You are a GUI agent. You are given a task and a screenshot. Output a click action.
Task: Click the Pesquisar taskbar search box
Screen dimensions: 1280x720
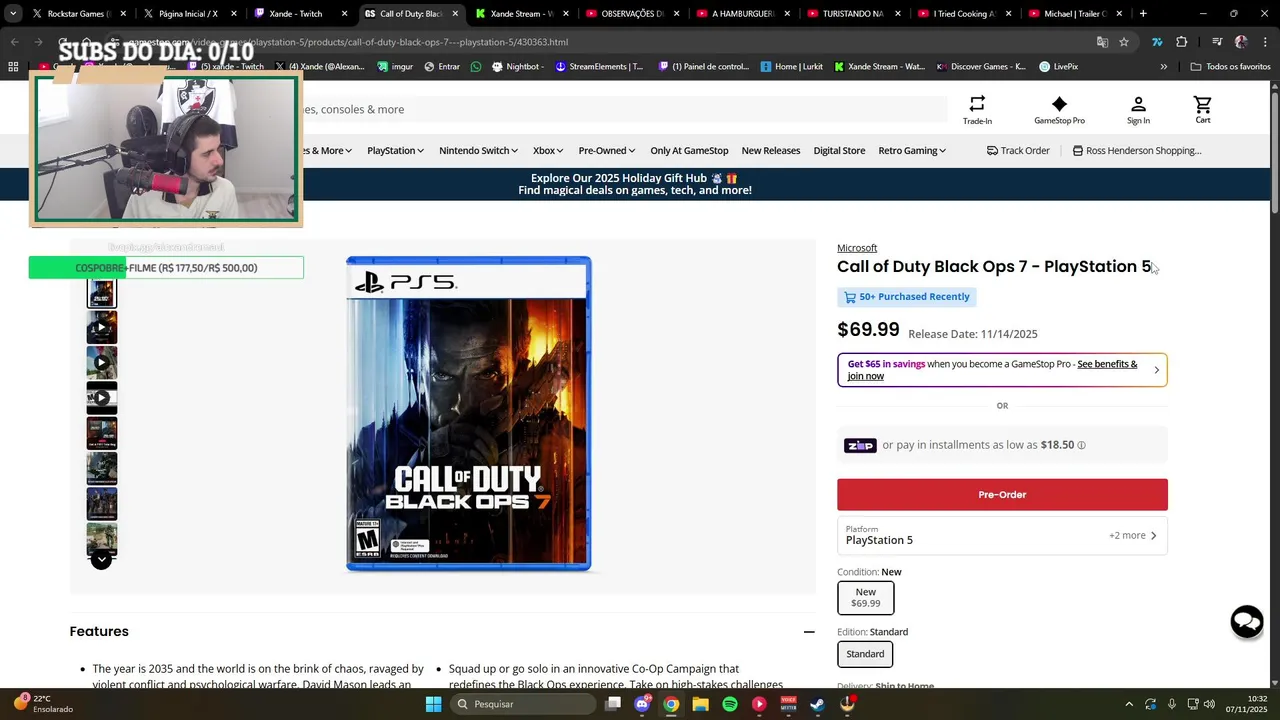(x=523, y=704)
